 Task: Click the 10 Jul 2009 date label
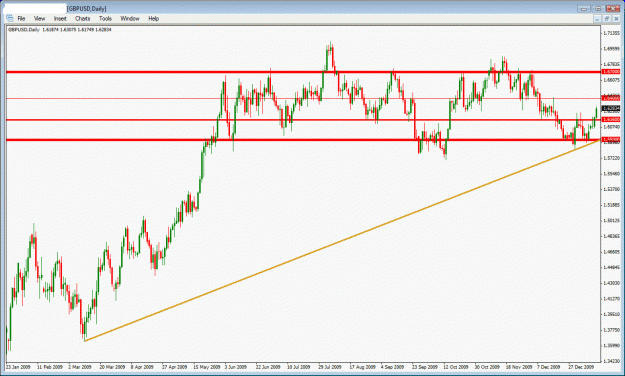[x=299, y=366]
